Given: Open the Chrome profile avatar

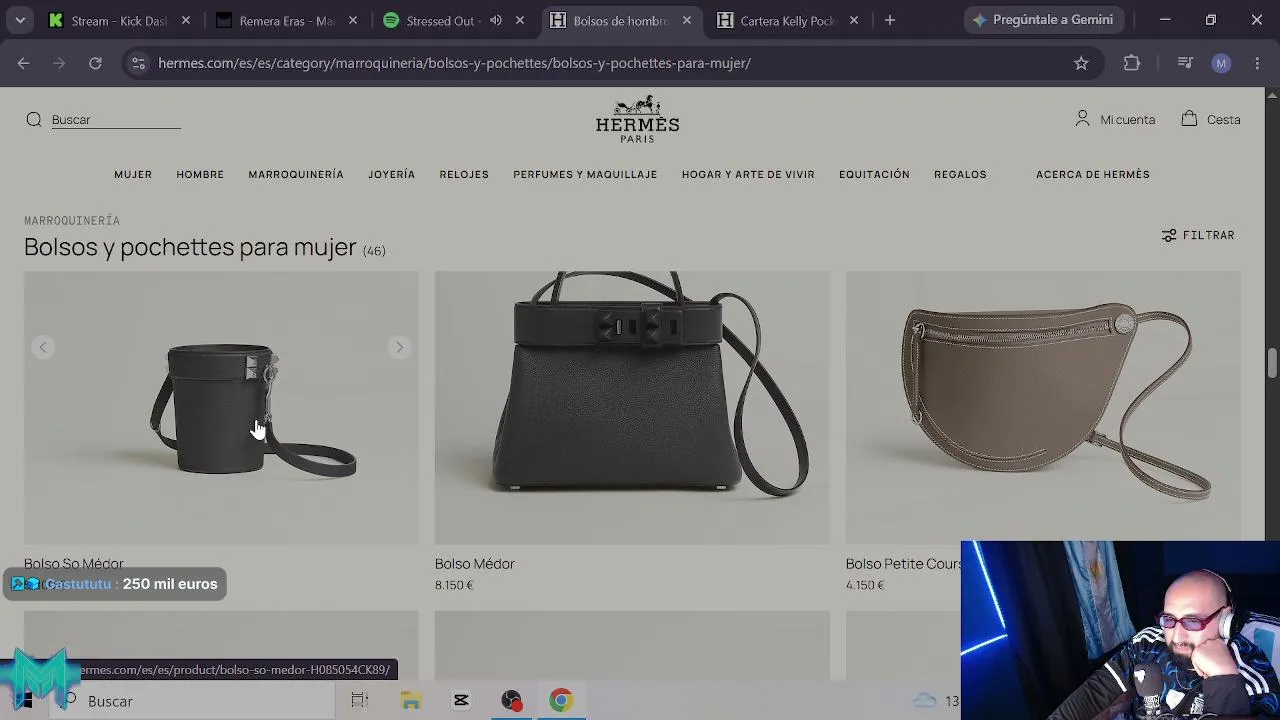Looking at the screenshot, I should [1221, 63].
